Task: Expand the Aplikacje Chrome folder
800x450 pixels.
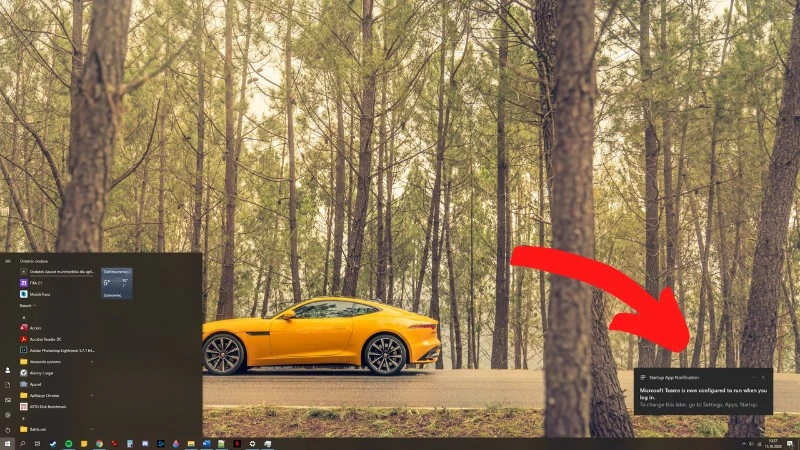Action: point(57,395)
